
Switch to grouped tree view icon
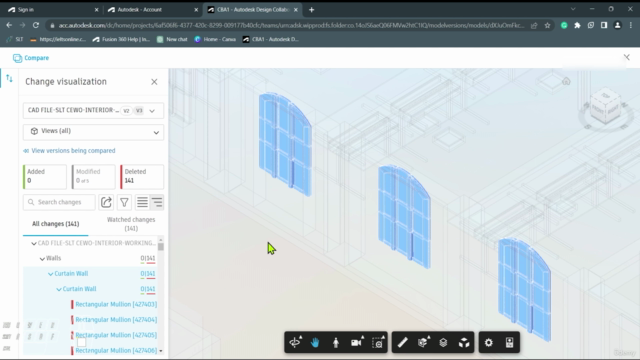(x=157, y=202)
